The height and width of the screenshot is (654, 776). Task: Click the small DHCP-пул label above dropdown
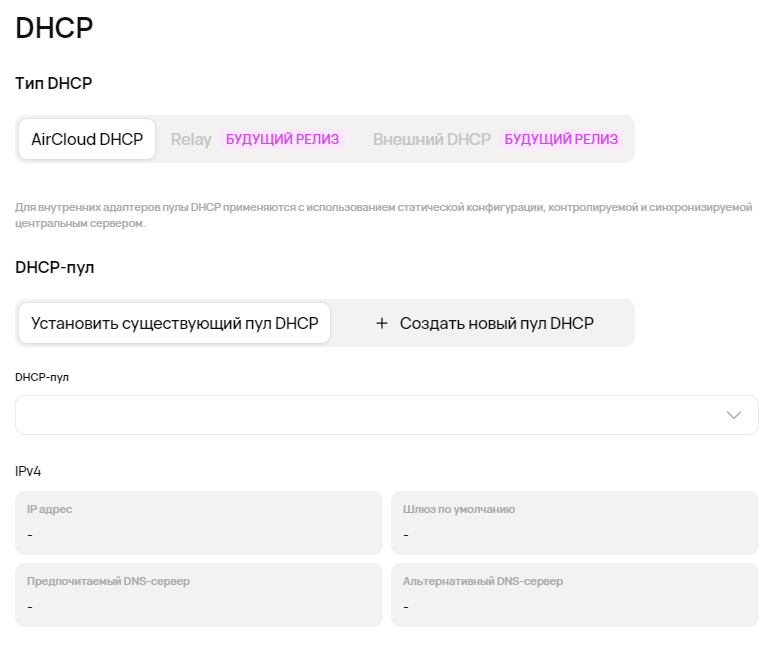[x=42, y=378]
